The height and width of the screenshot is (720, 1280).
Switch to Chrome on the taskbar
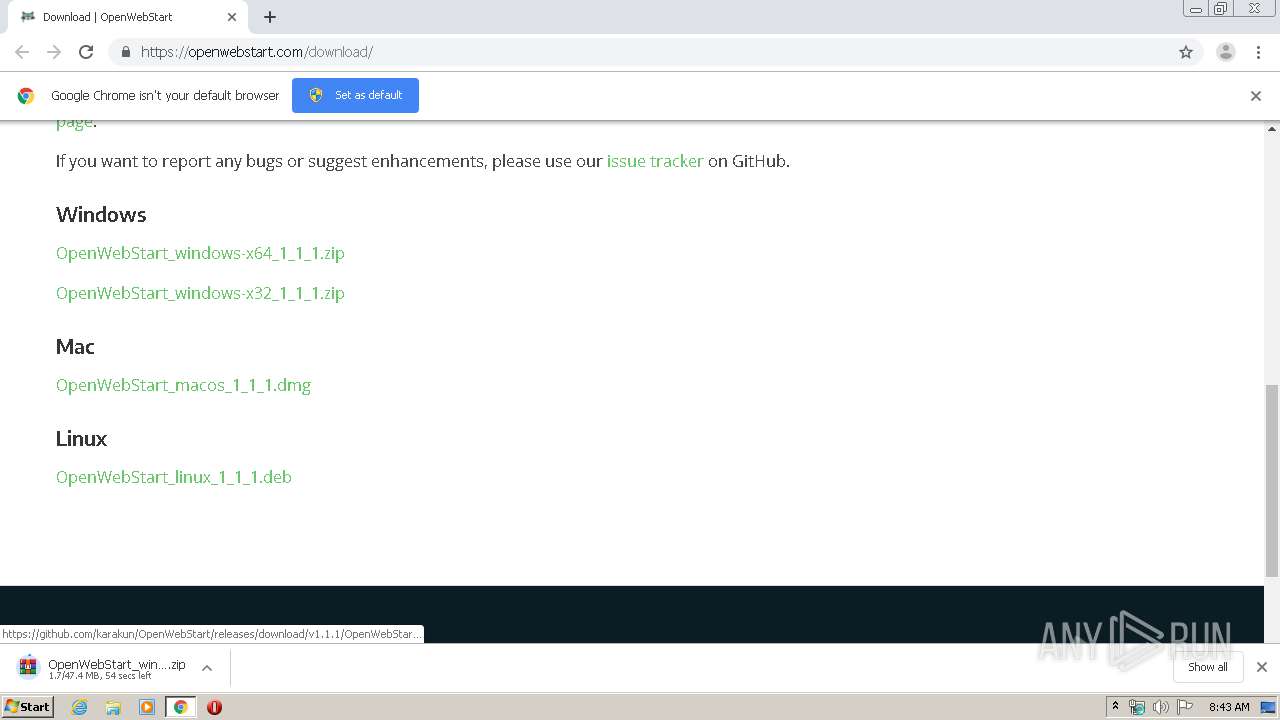[x=180, y=707]
